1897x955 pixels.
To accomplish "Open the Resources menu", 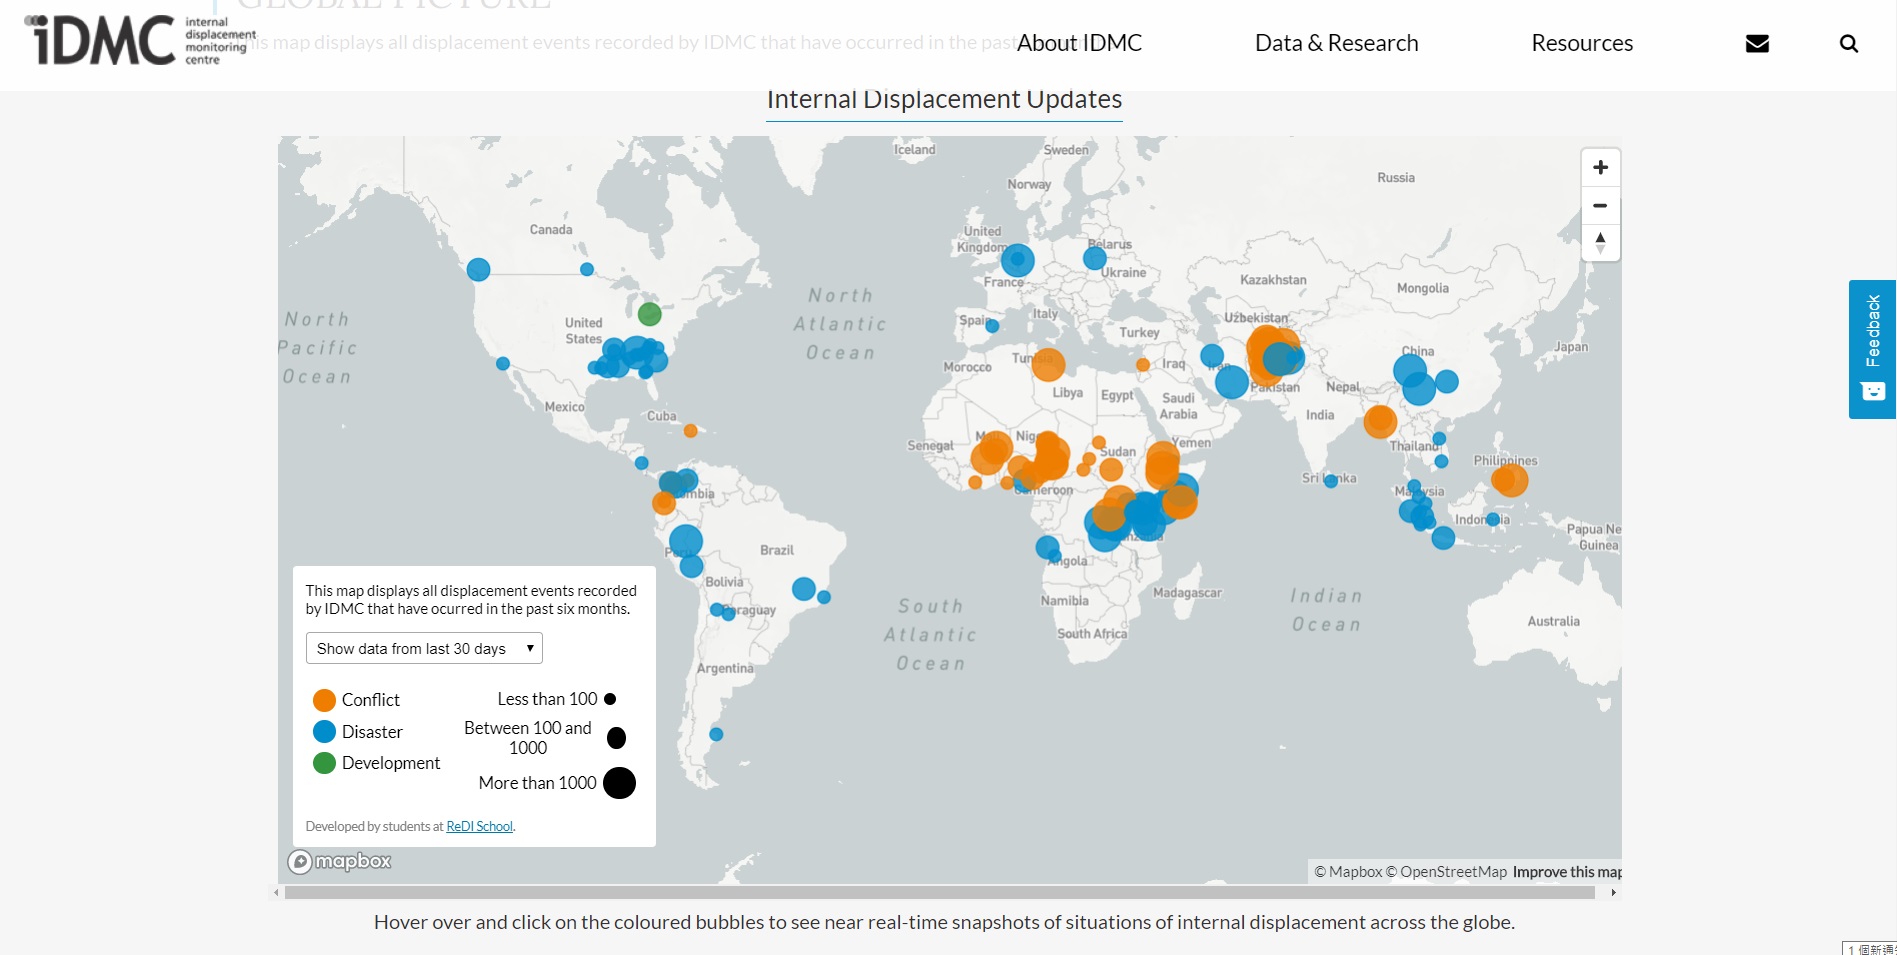I will [1581, 43].
